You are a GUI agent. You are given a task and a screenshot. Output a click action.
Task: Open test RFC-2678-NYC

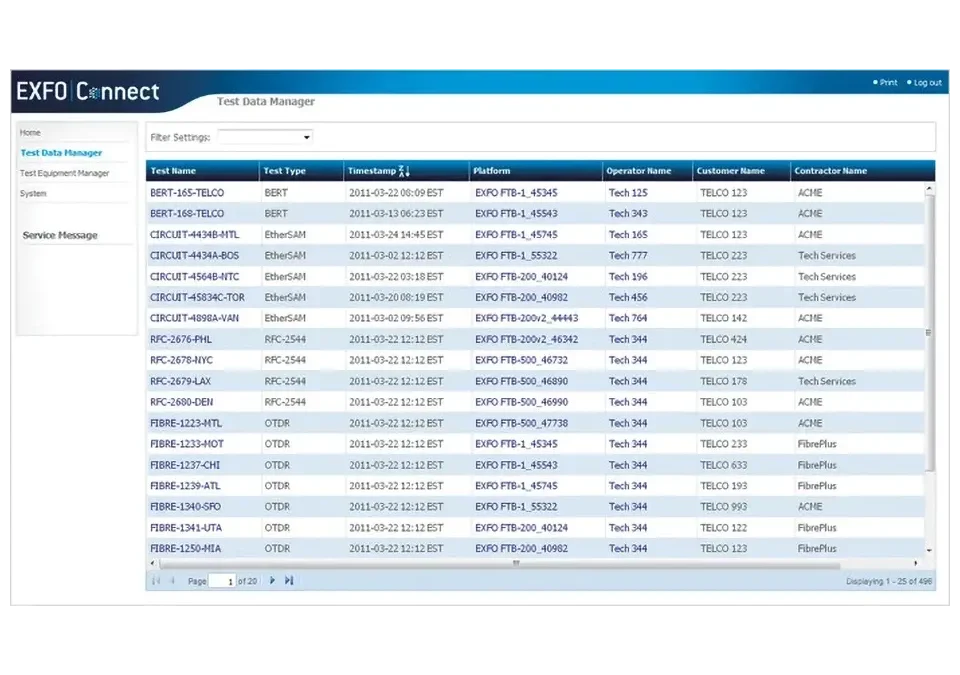(181, 360)
